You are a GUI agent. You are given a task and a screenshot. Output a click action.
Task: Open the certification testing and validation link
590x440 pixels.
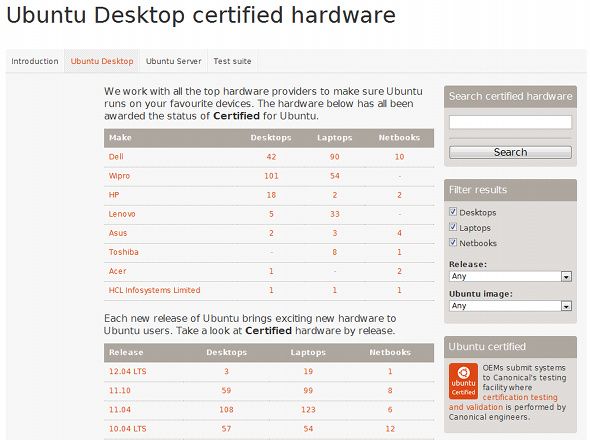coord(503,402)
